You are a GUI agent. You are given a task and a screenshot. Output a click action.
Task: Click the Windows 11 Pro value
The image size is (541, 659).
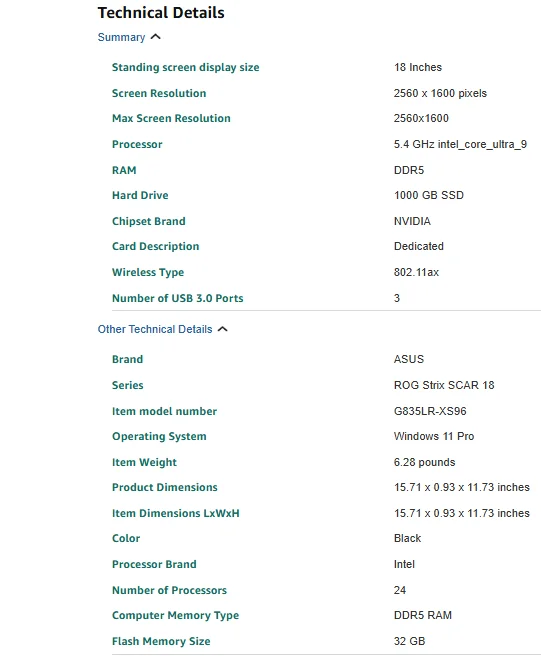coord(434,436)
